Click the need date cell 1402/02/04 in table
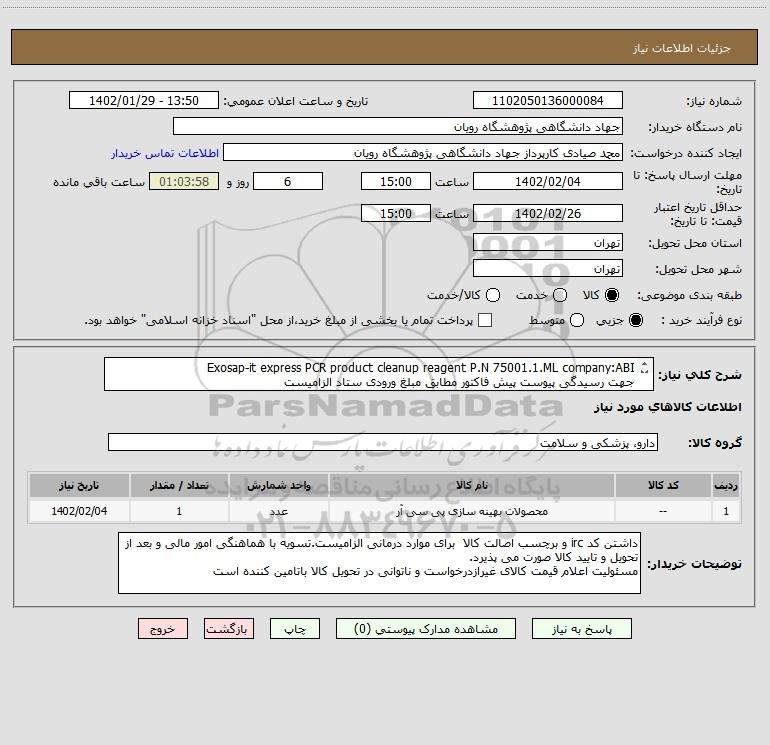The image size is (770, 745). (79, 511)
